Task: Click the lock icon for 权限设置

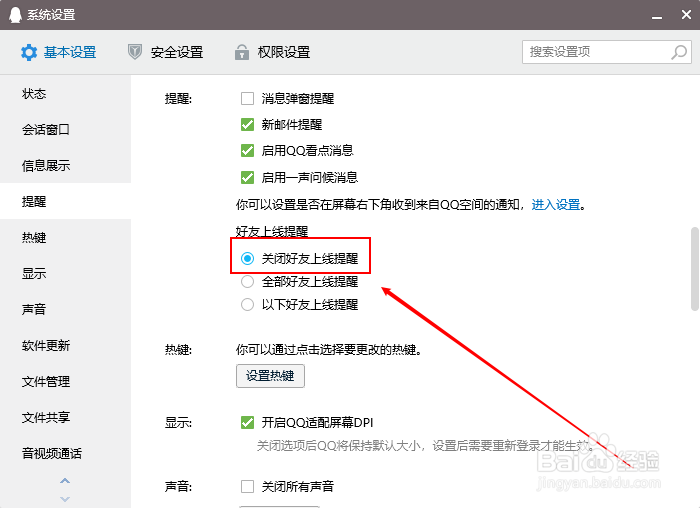Action: (x=242, y=52)
